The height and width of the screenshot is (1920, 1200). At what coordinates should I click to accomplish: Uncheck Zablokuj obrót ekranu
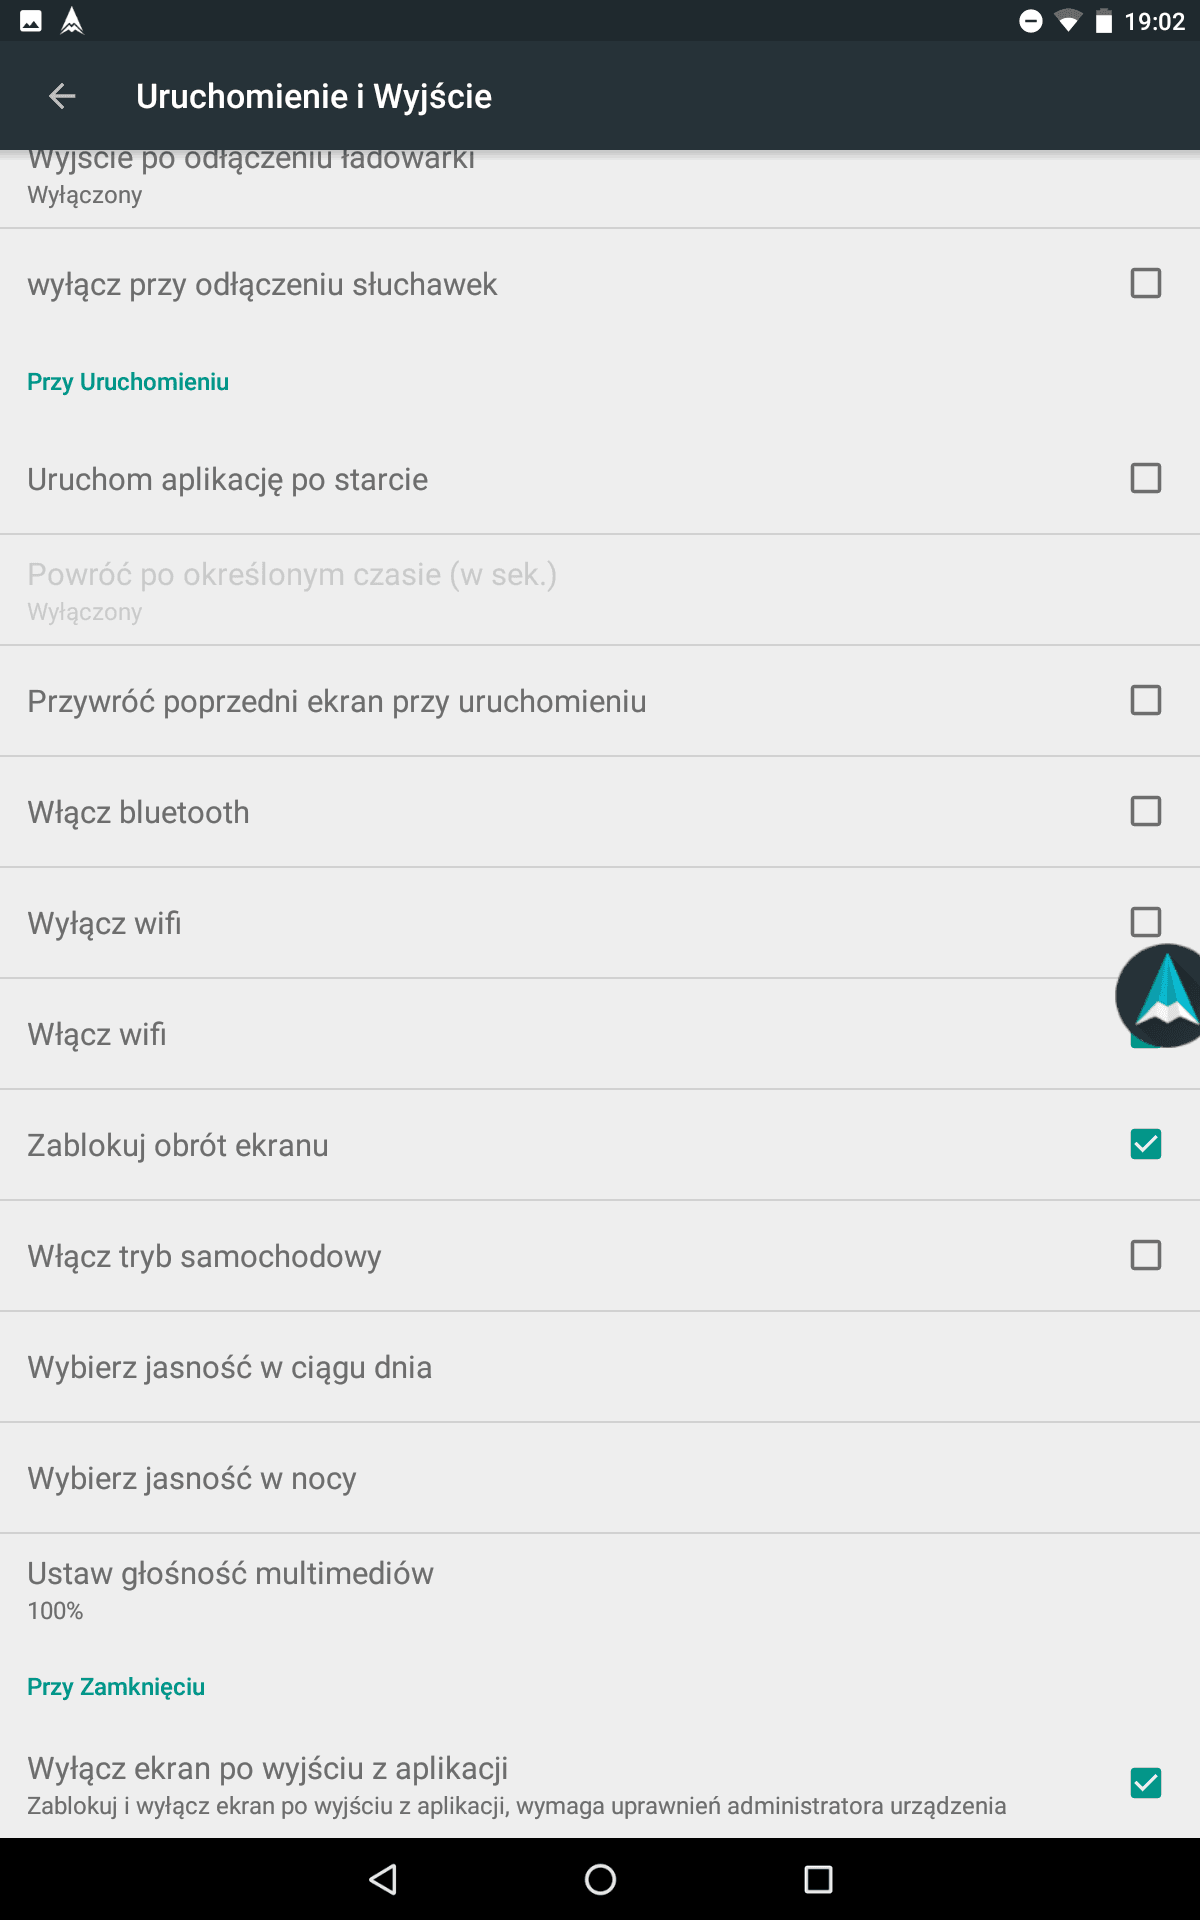click(1146, 1144)
